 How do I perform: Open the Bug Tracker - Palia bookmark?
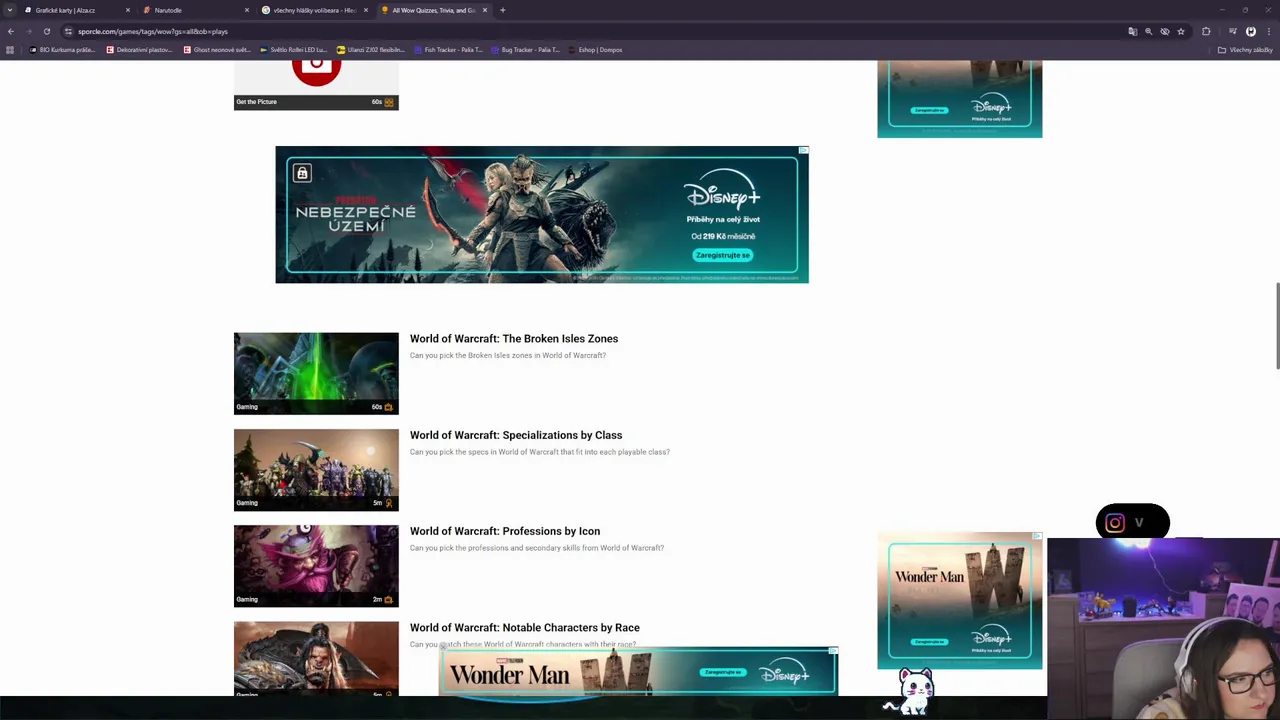click(x=525, y=50)
